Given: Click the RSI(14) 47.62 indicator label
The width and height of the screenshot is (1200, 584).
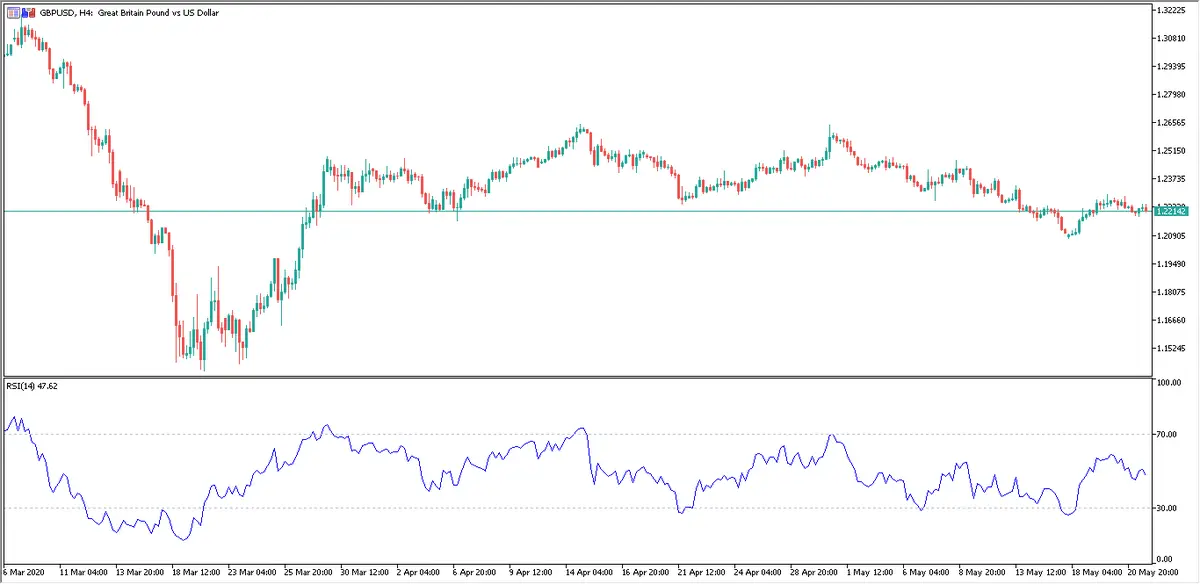Looking at the screenshot, I should 32,385.
